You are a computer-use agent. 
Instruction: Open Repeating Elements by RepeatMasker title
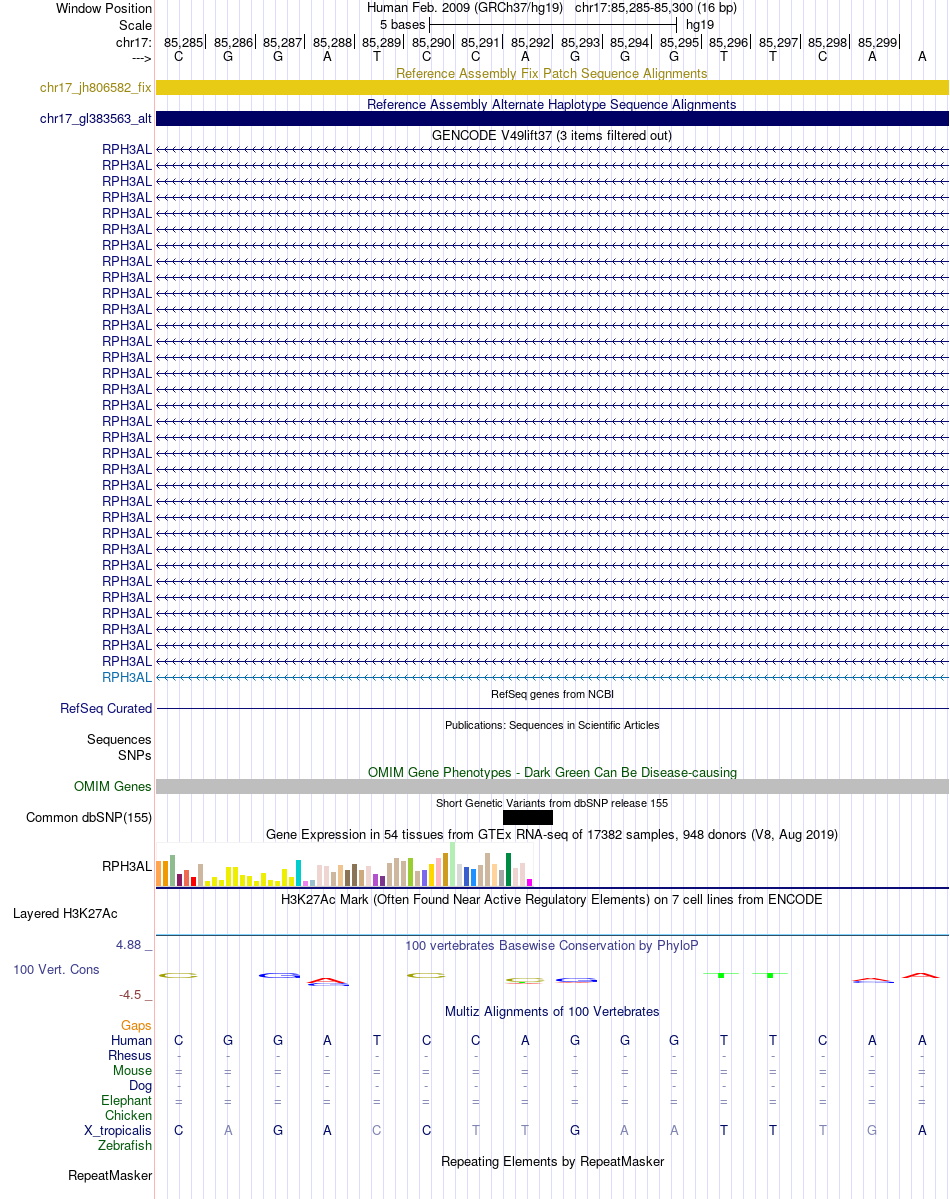coord(551,1162)
